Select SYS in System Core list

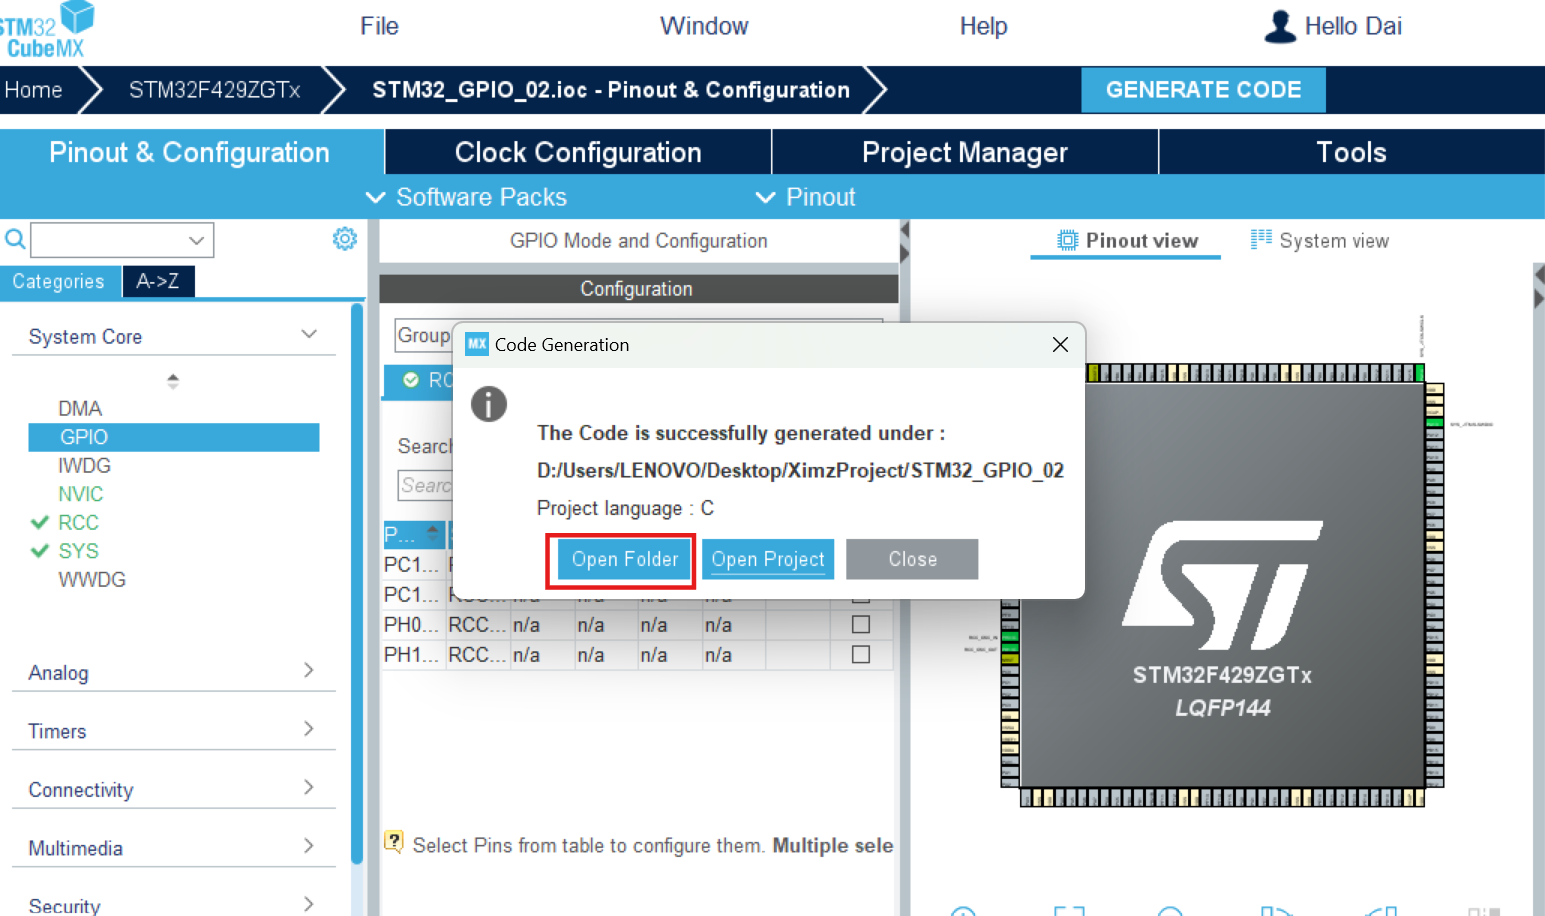pos(78,551)
